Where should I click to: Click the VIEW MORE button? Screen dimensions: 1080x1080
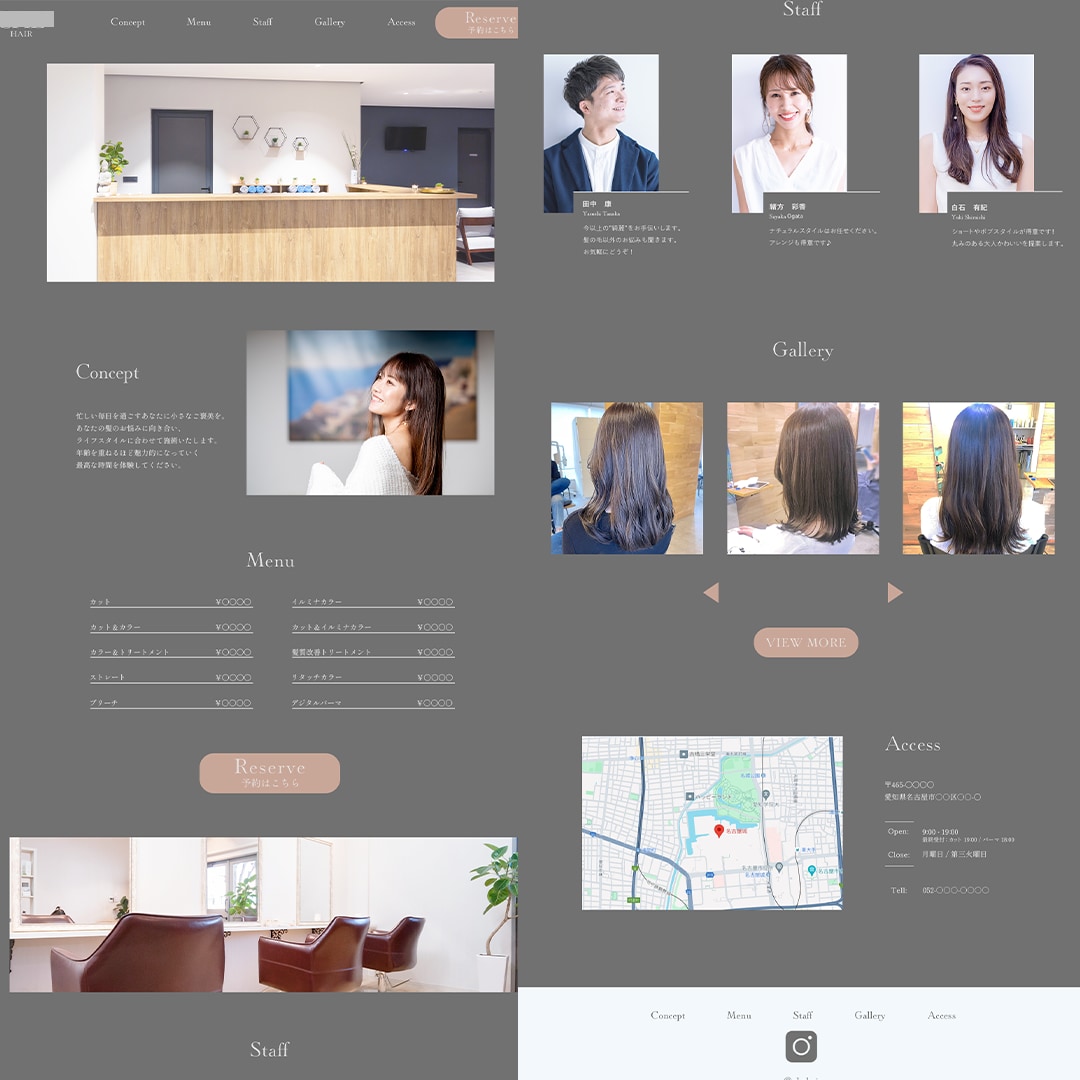(805, 642)
